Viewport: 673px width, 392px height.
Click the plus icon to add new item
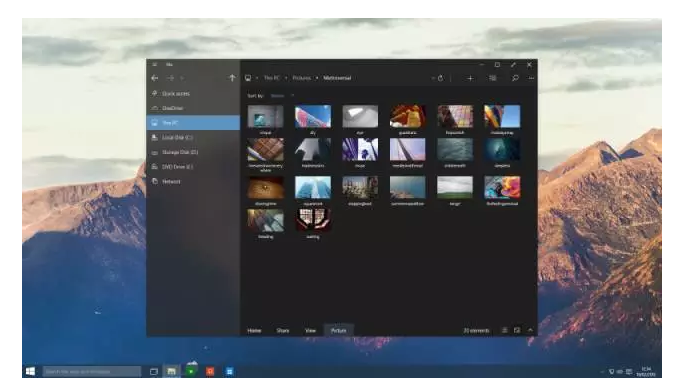point(470,78)
